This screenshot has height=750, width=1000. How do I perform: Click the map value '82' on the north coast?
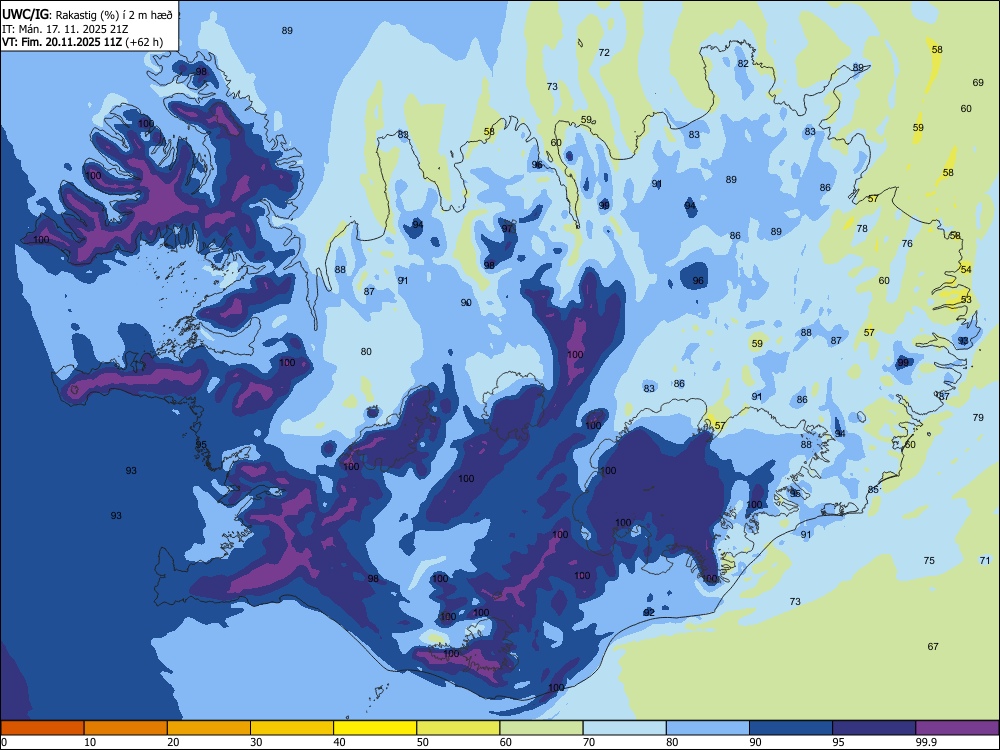(x=743, y=63)
